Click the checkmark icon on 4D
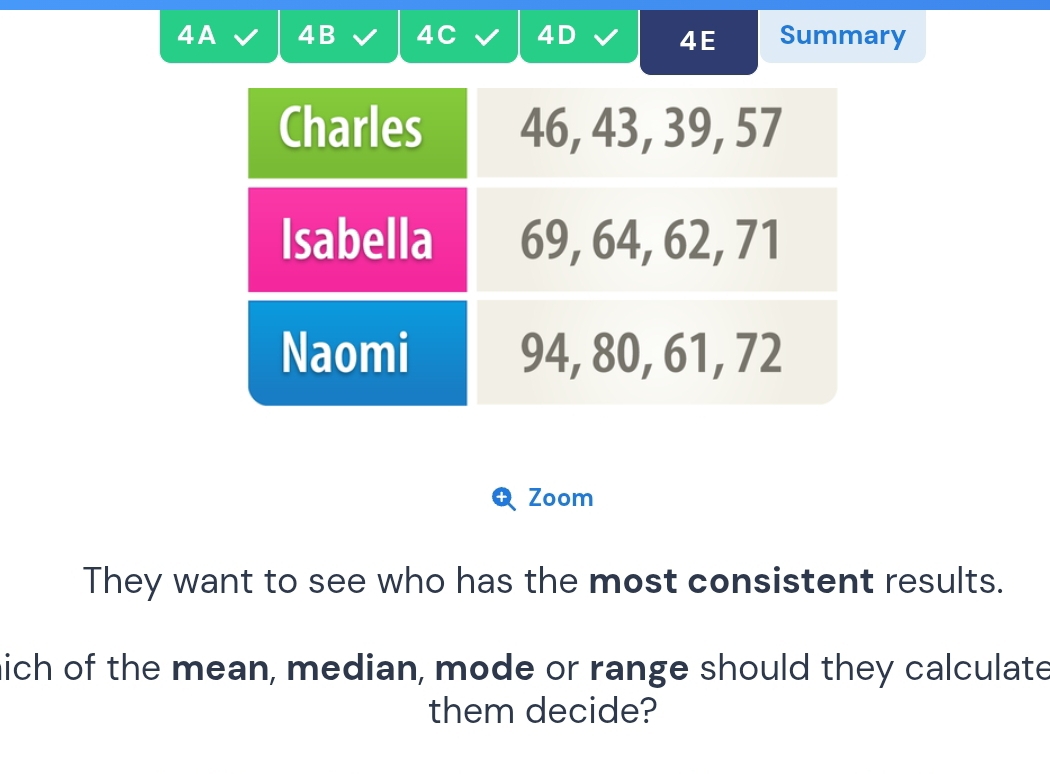The width and height of the screenshot is (1050, 774). click(606, 38)
